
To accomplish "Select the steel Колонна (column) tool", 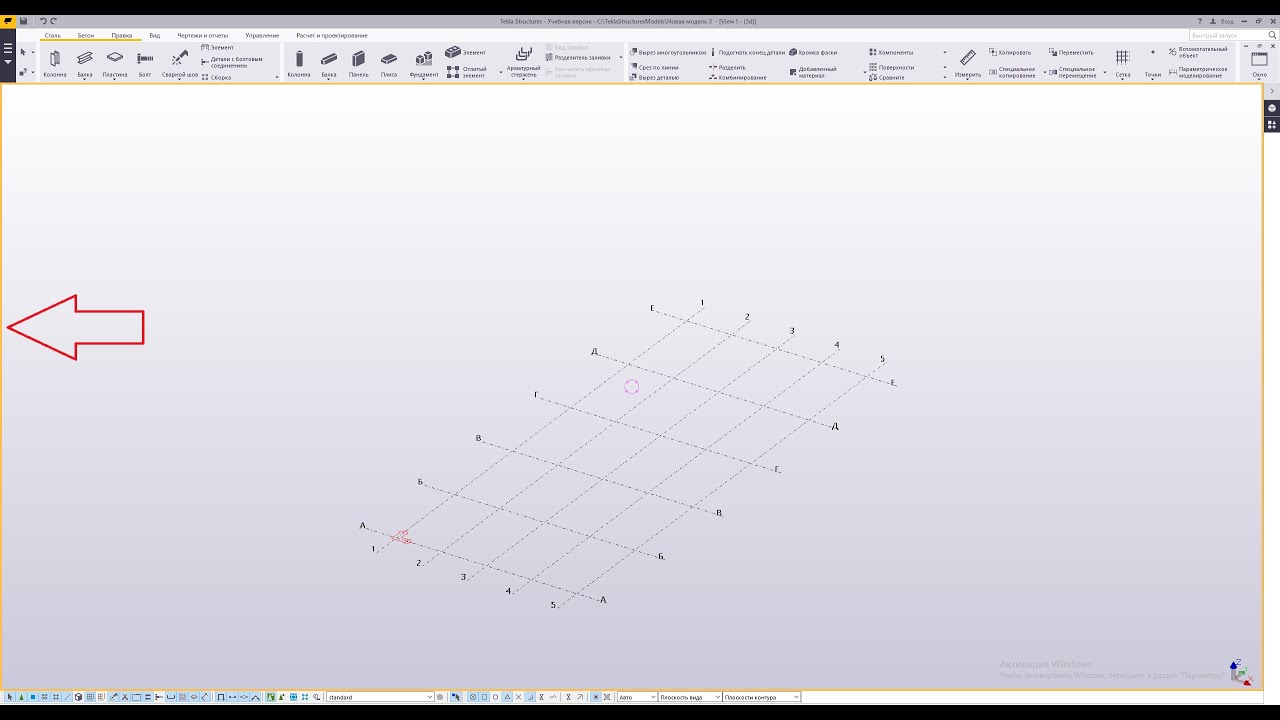I will click(55, 63).
